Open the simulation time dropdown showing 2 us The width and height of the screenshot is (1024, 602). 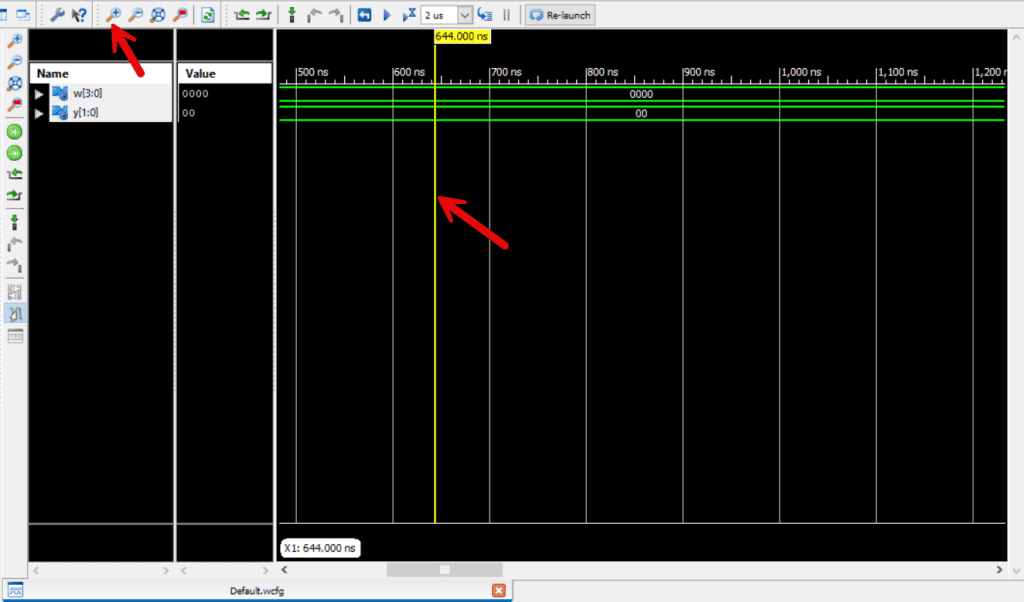coord(464,15)
